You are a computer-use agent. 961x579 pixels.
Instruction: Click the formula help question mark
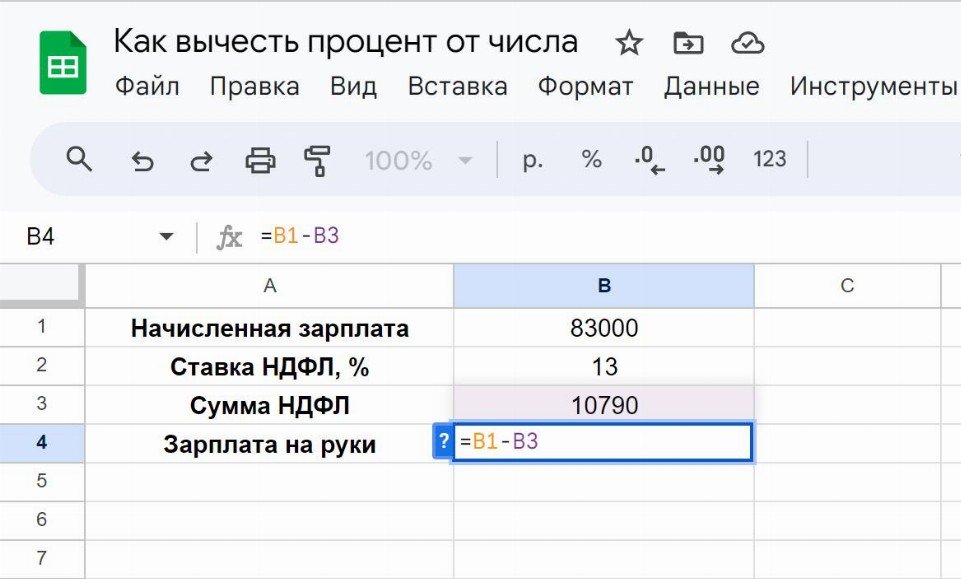pos(443,441)
